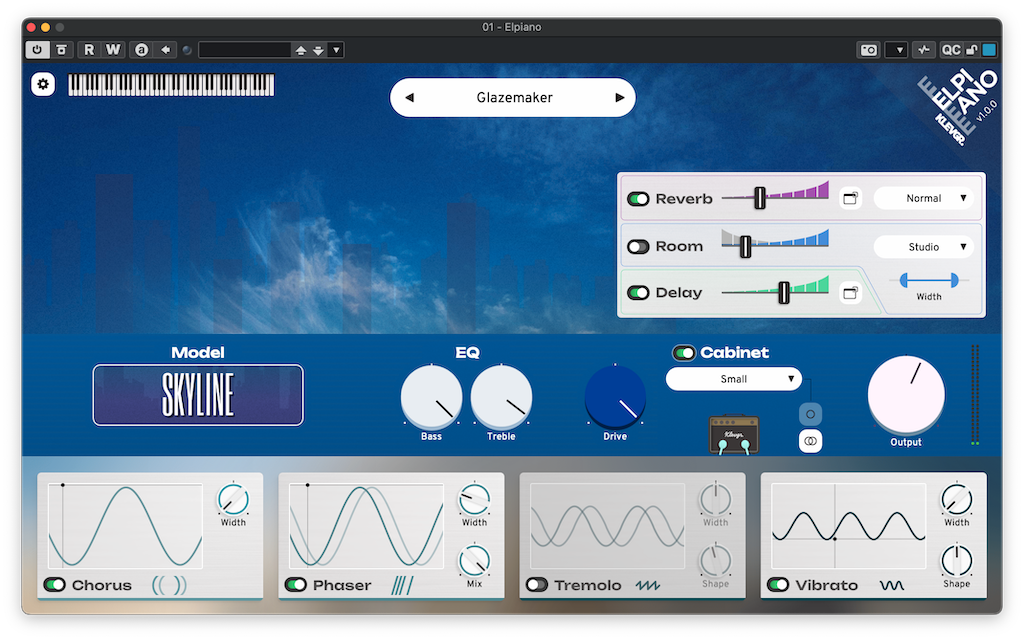
Task: Load the previous host preset (up arrow)
Action: click(x=300, y=50)
